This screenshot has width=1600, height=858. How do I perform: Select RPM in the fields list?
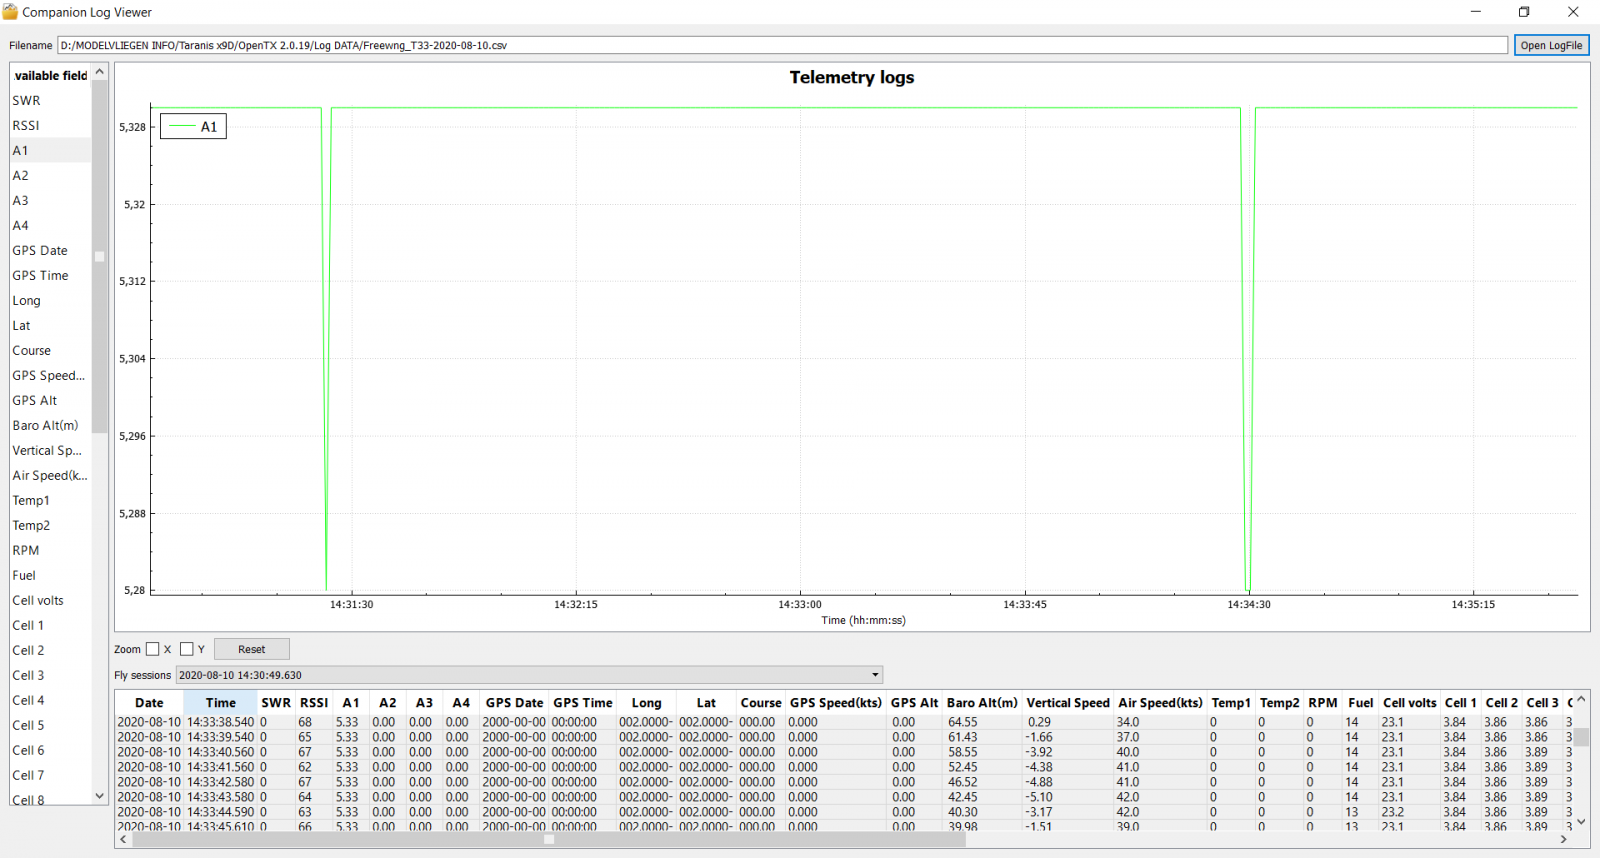coord(50,550)
